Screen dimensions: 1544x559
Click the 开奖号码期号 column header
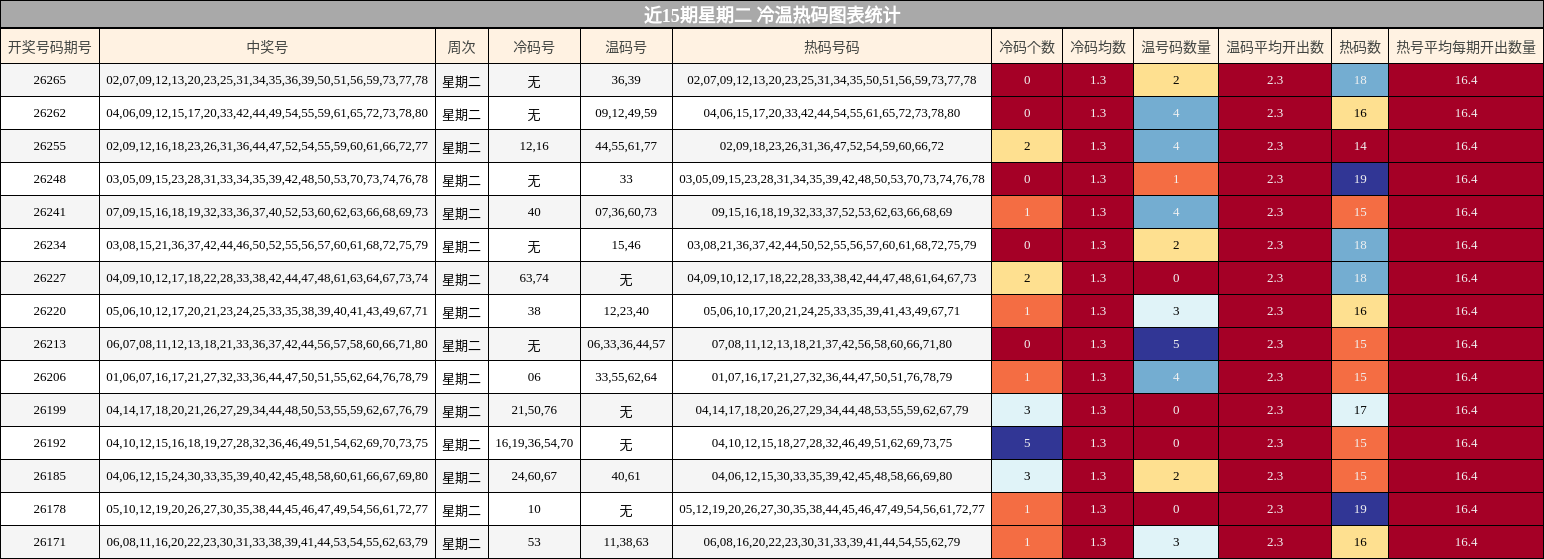50,47
